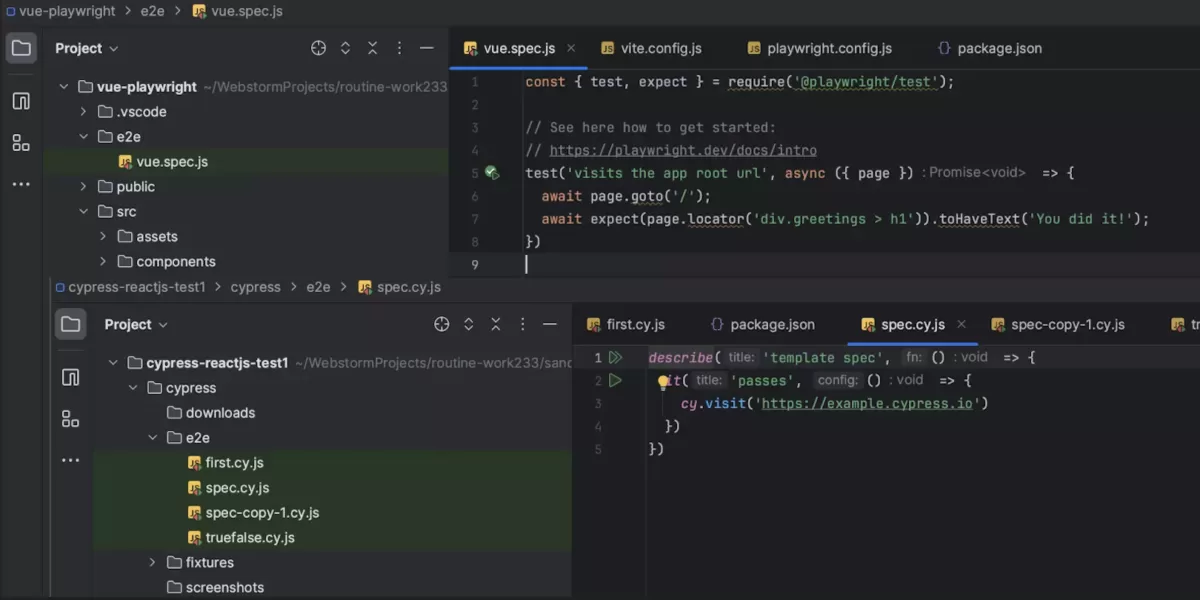Collapse the vue-playwright root folder
Image resolution: width=1200 pixels, height=600 pixels.
point(64,87)
